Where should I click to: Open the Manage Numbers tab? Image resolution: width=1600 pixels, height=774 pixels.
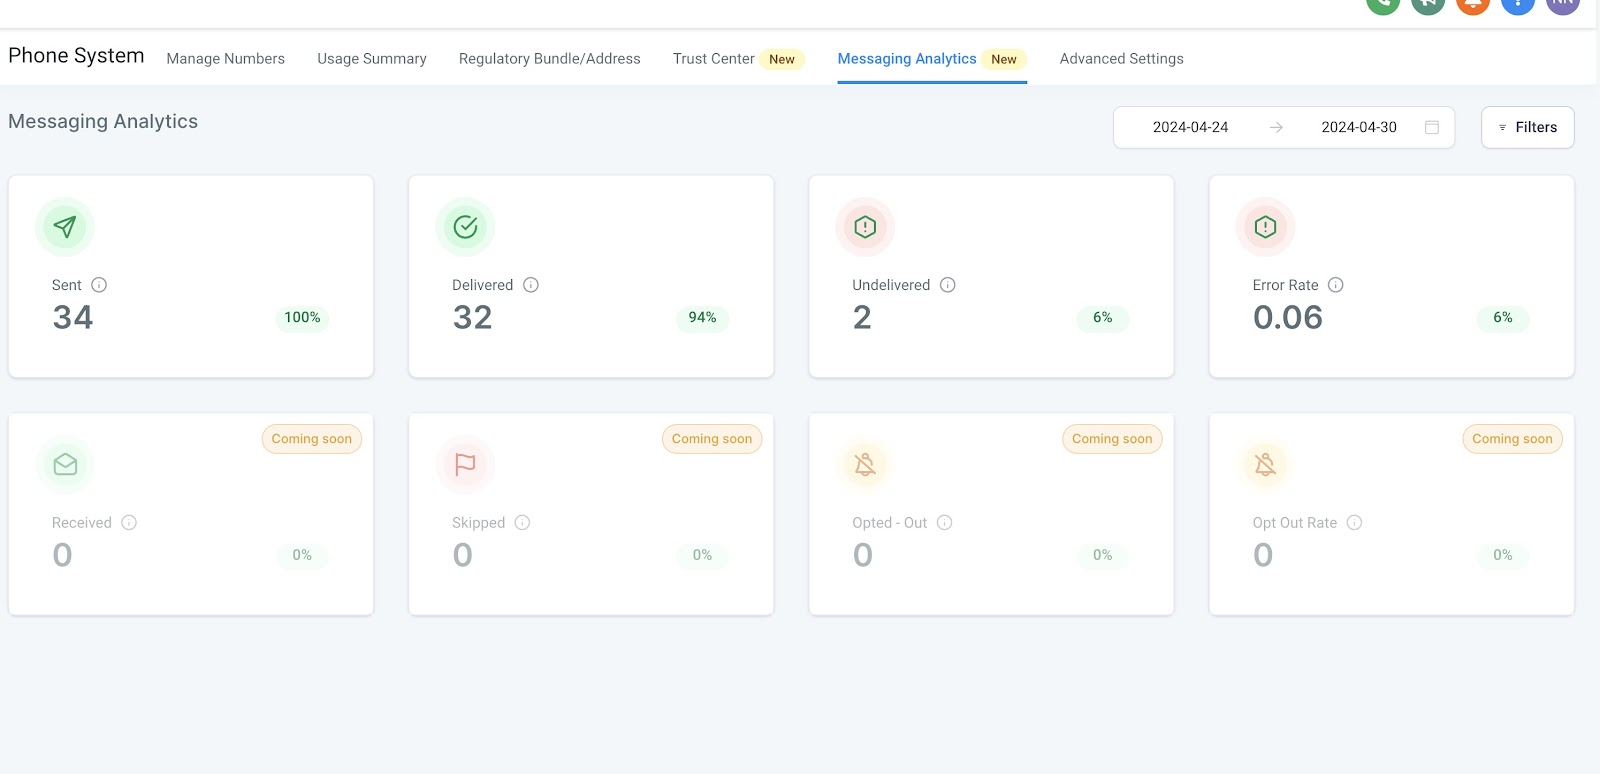[x=226, y=59]
